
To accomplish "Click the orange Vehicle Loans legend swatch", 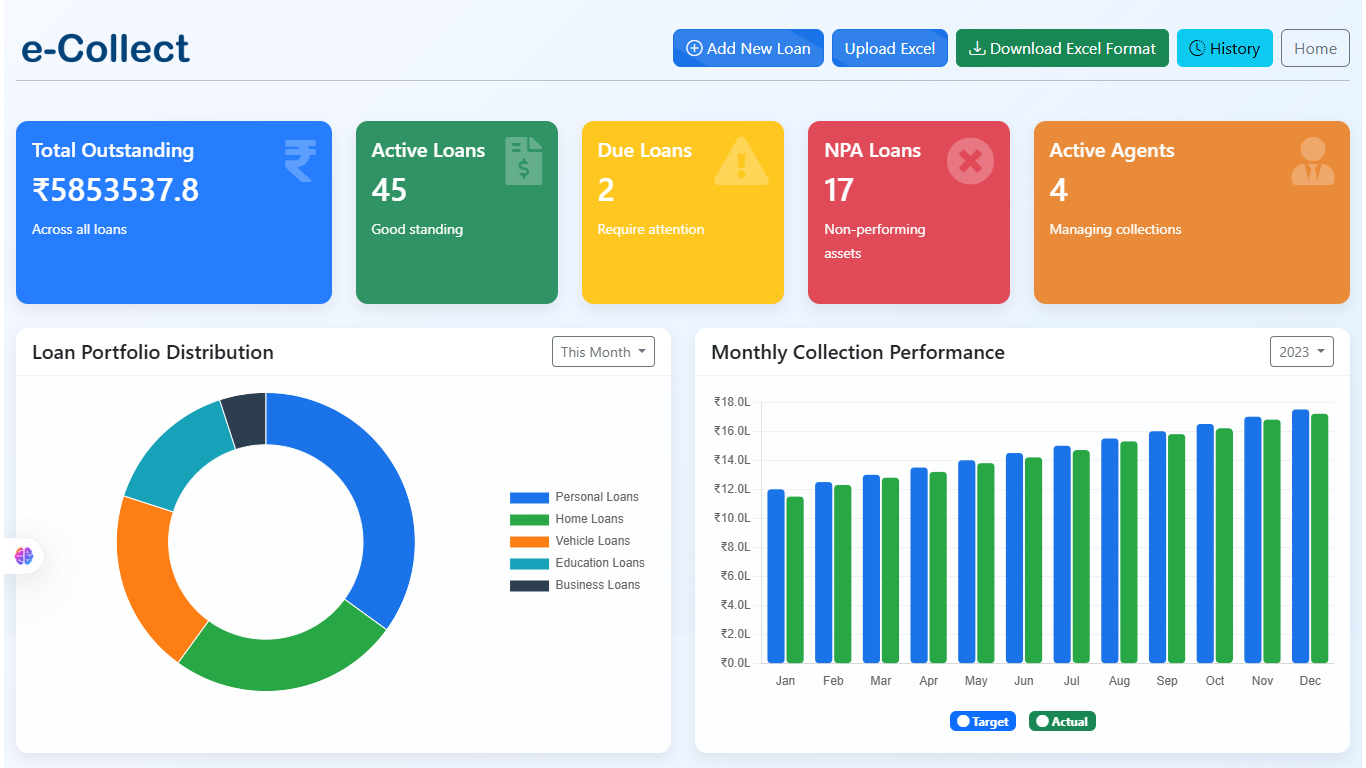I will point(529,541).
